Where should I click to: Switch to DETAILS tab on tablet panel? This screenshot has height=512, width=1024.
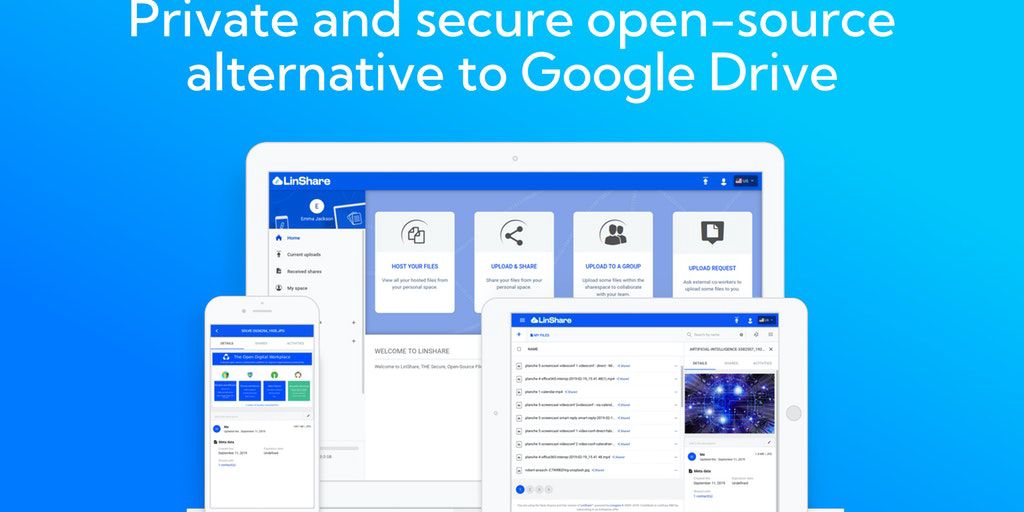699,363
